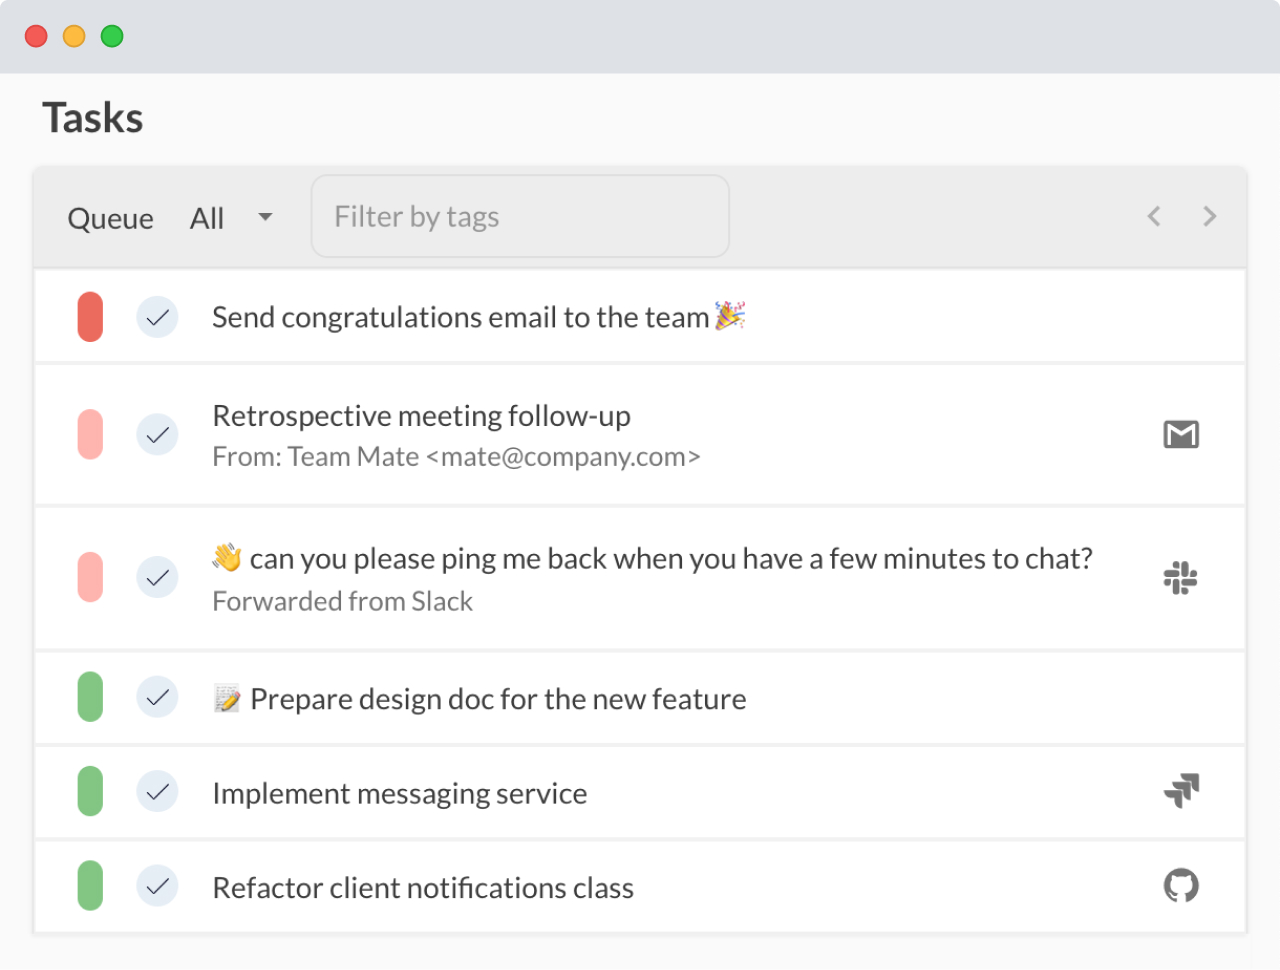
Task: Complete the Slack ping me back task
Action: (x=157, y=578)
